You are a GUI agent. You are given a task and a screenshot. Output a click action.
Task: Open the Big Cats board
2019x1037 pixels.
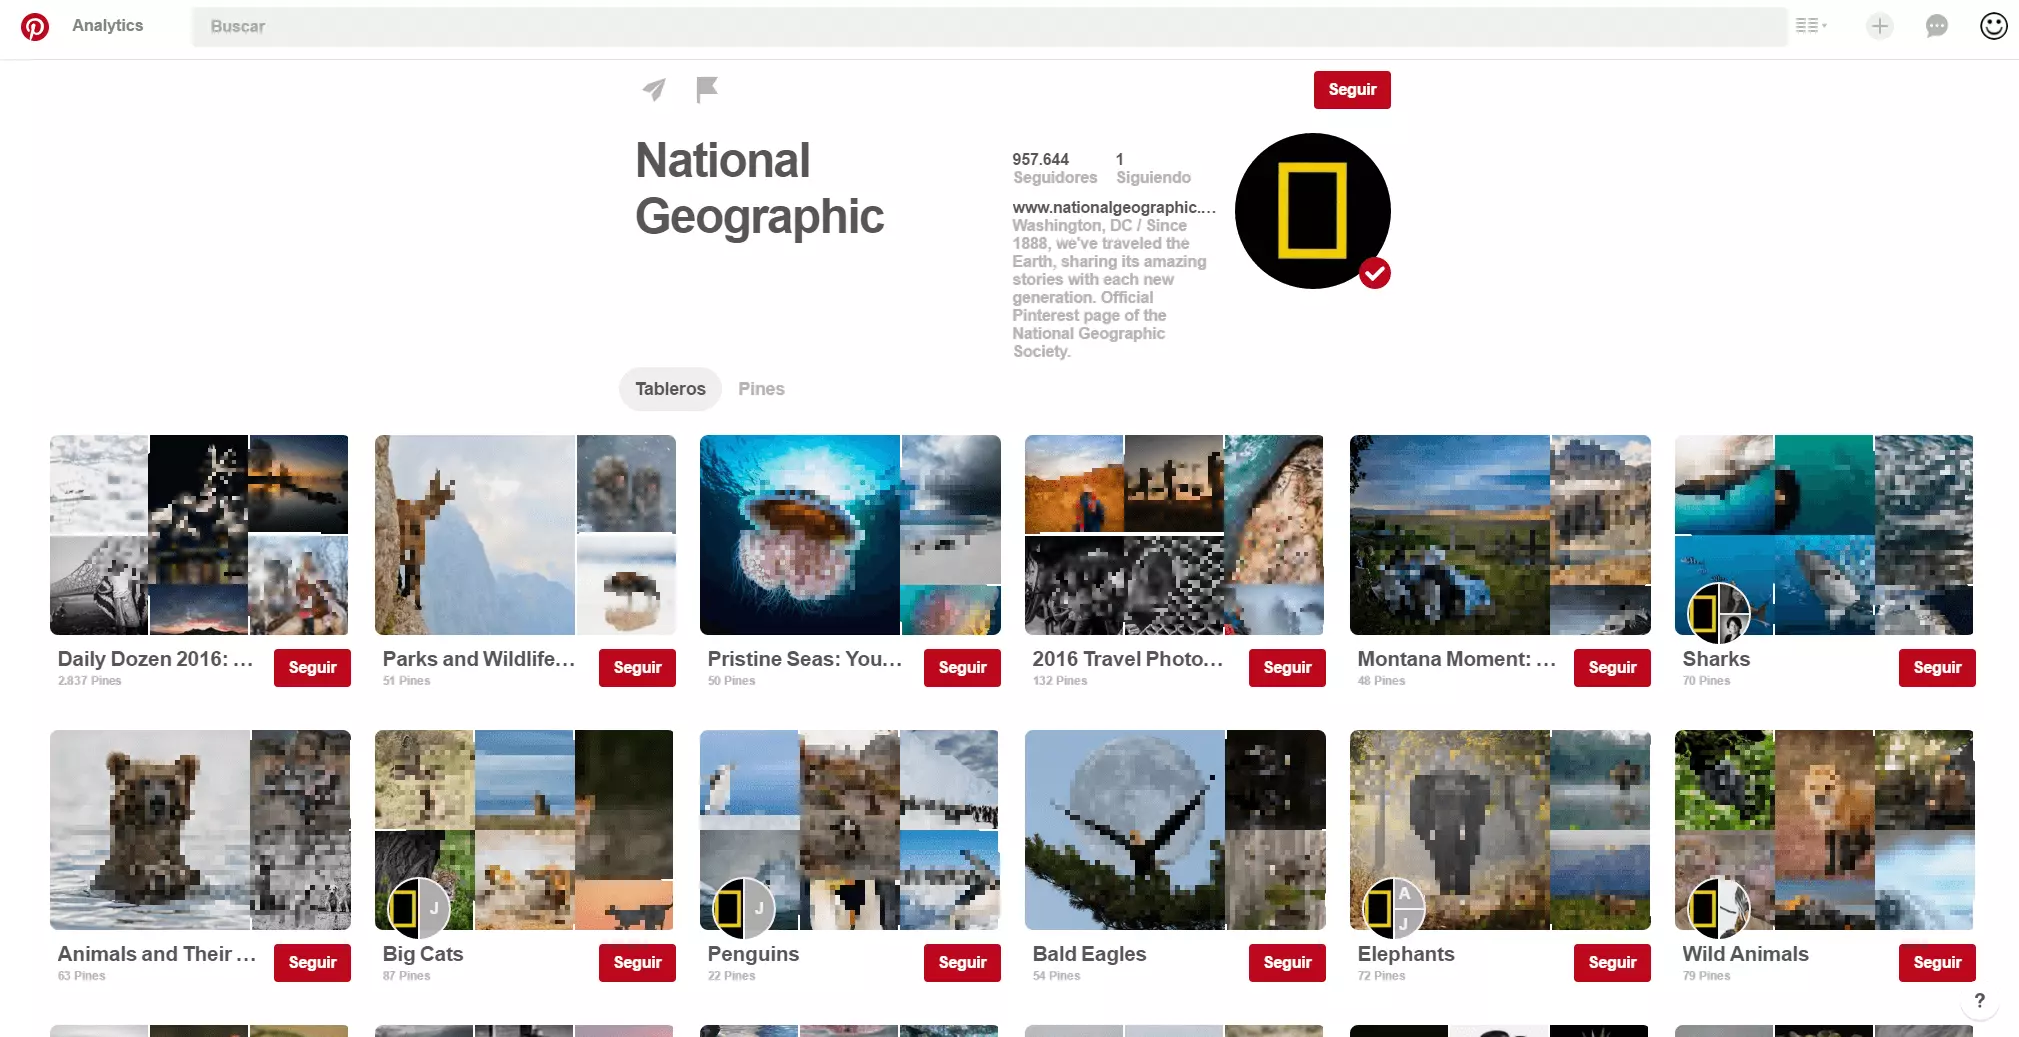coord(524,830)
